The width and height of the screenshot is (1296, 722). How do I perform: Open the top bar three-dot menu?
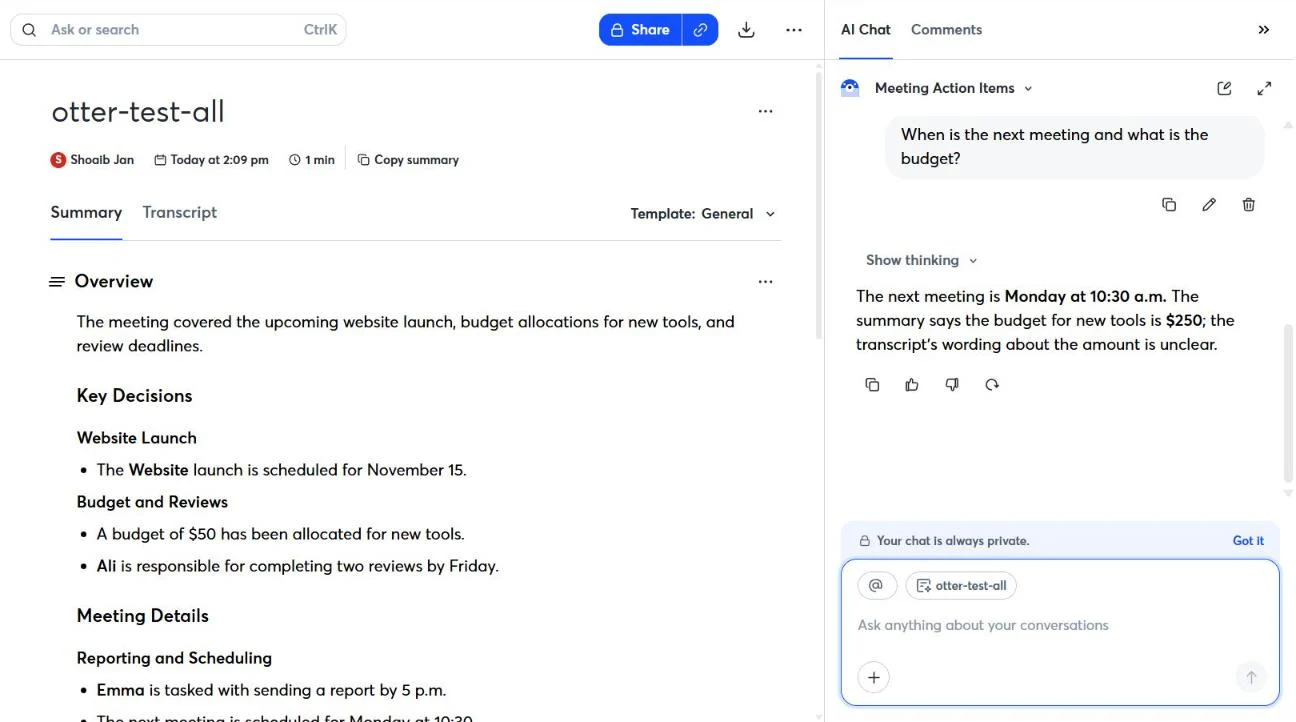(794, 30)
